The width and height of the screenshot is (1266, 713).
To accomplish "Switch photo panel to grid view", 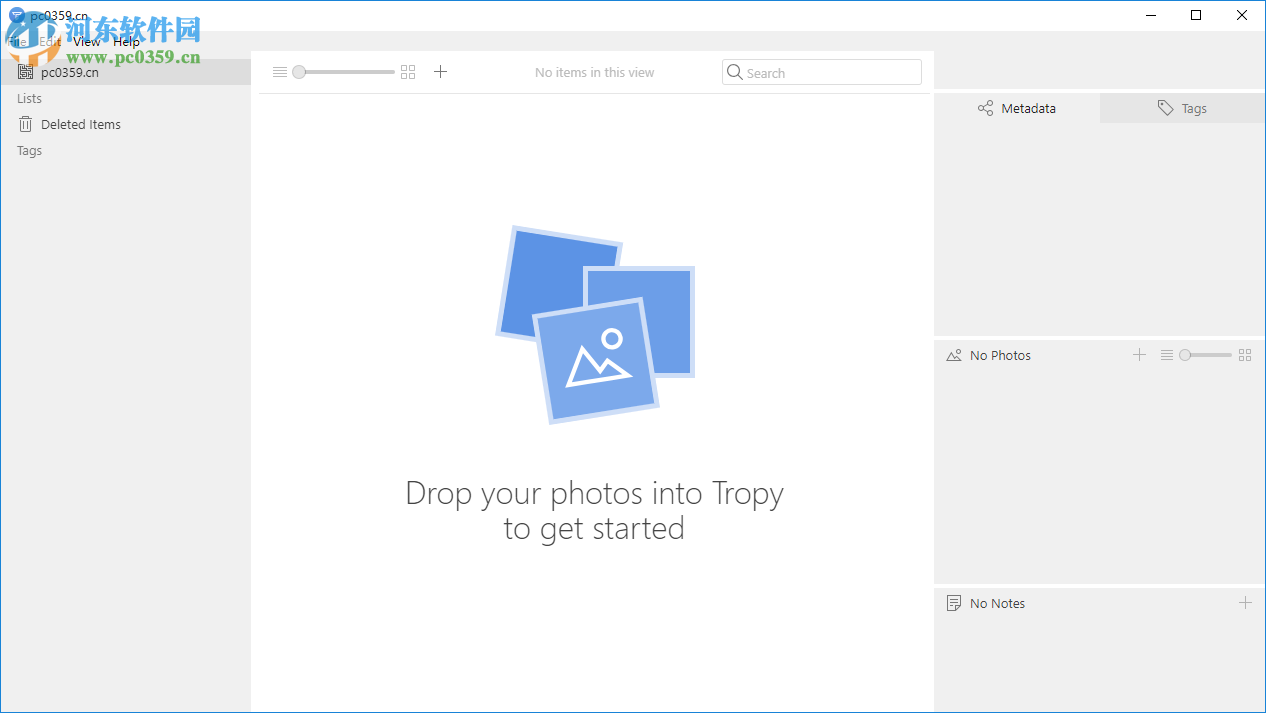I will (1245, 355).
